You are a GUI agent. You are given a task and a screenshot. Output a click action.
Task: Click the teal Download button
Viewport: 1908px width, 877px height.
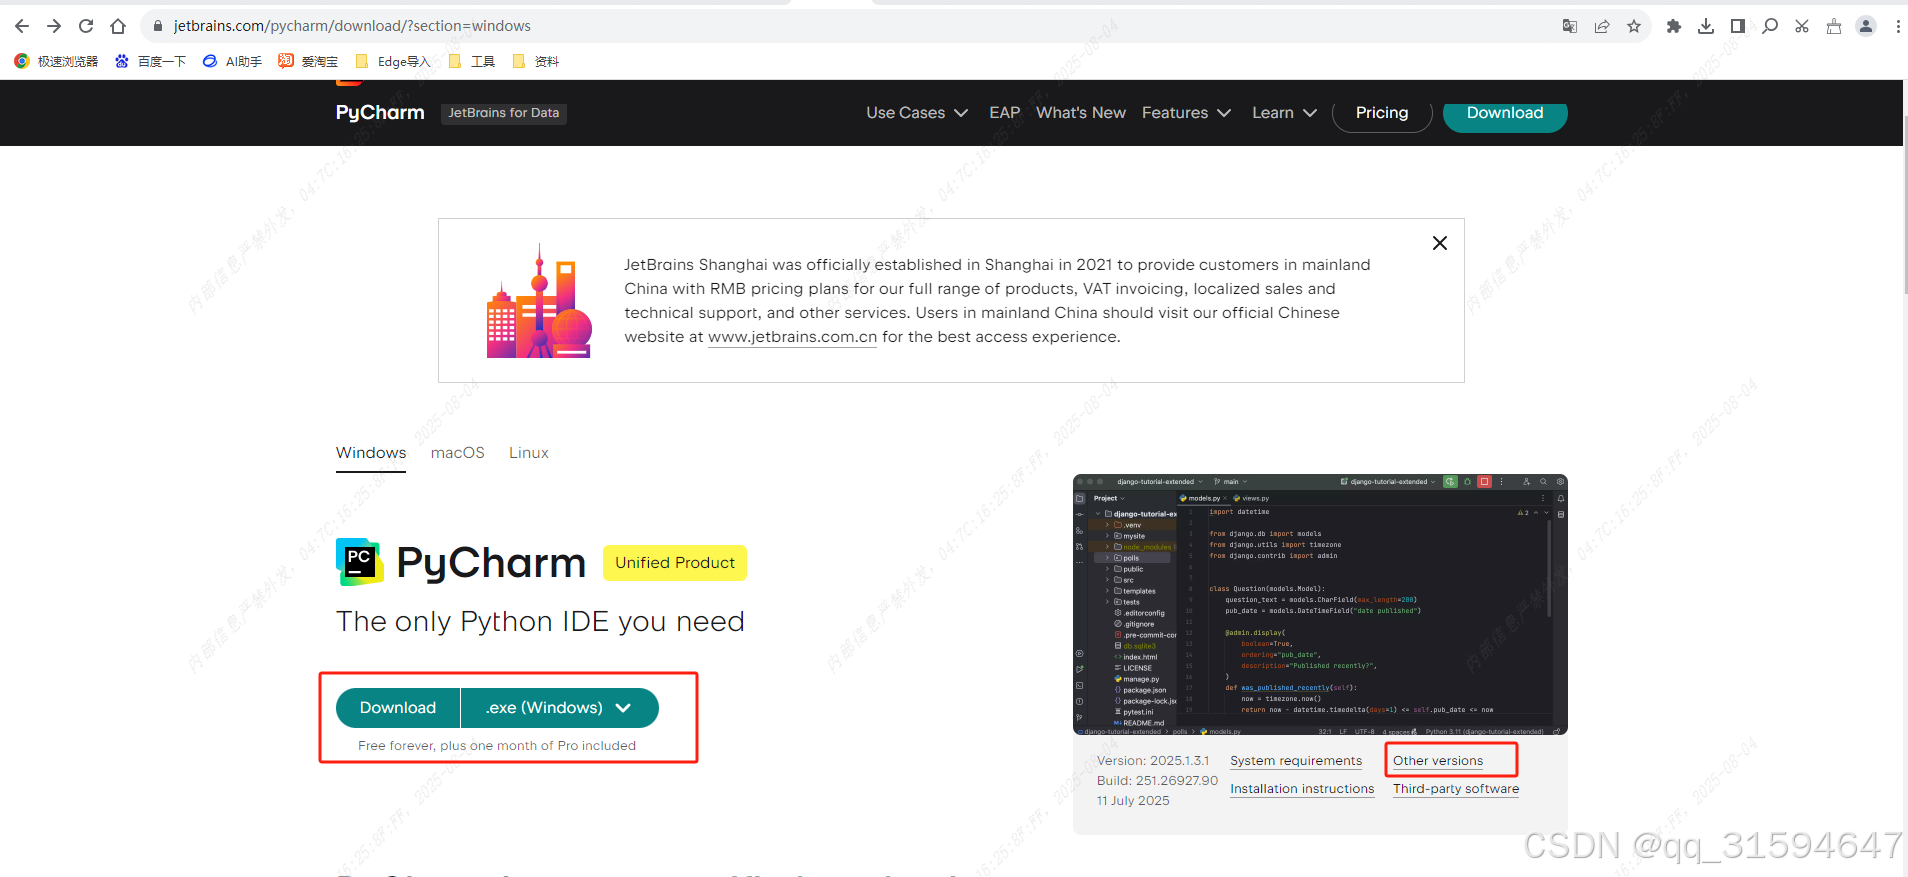coord(398,708)
